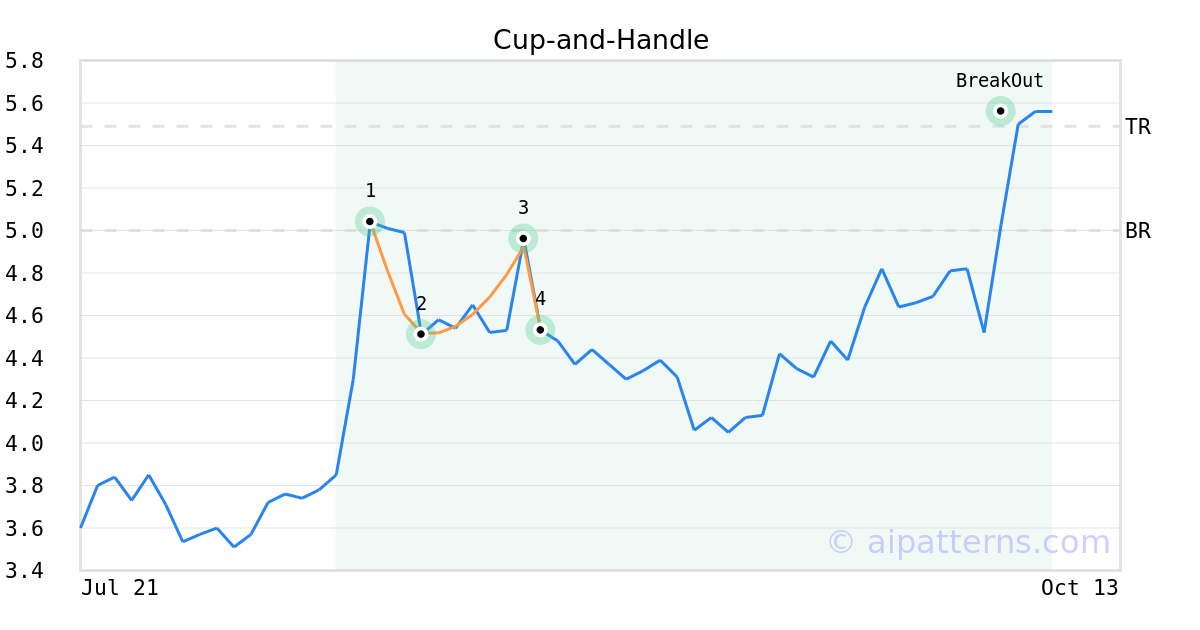Select pattern point marker 2
Viewport: 1200px width, 630px height.
tap(421, 334)
